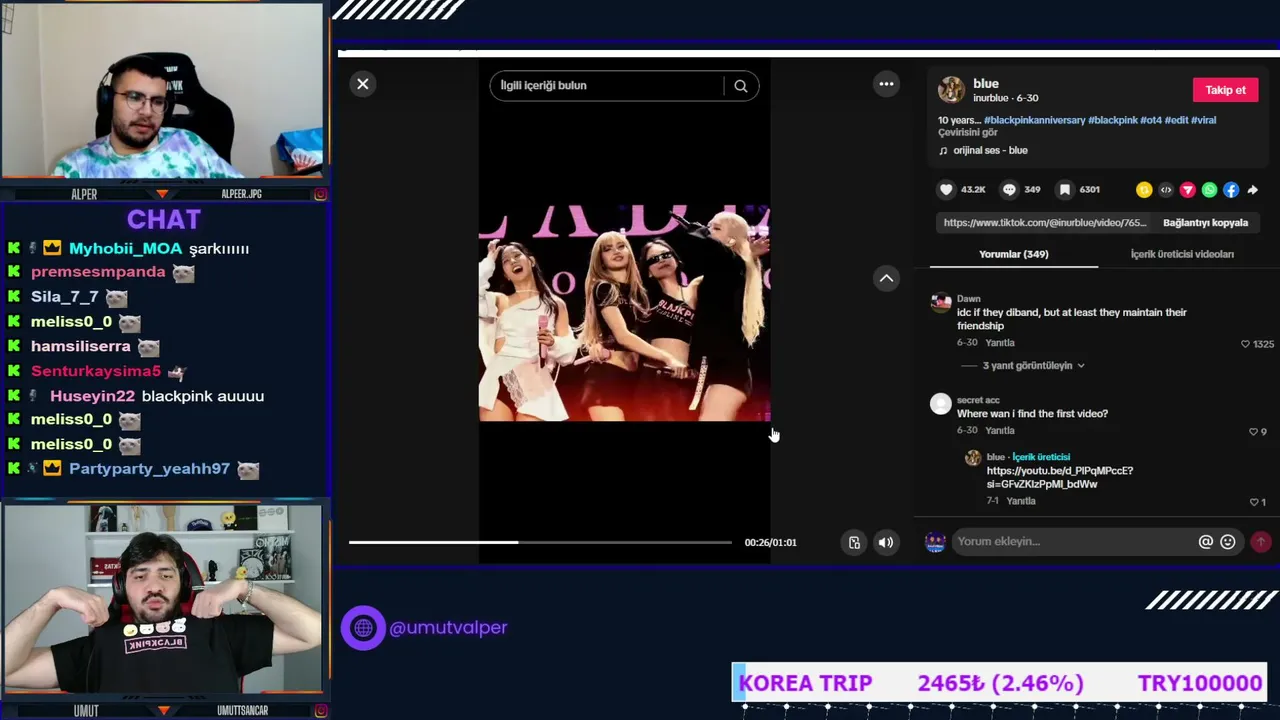1280x720 pixels.
Task: Repost the video with the yellow icon
Action: (1144, 190)
